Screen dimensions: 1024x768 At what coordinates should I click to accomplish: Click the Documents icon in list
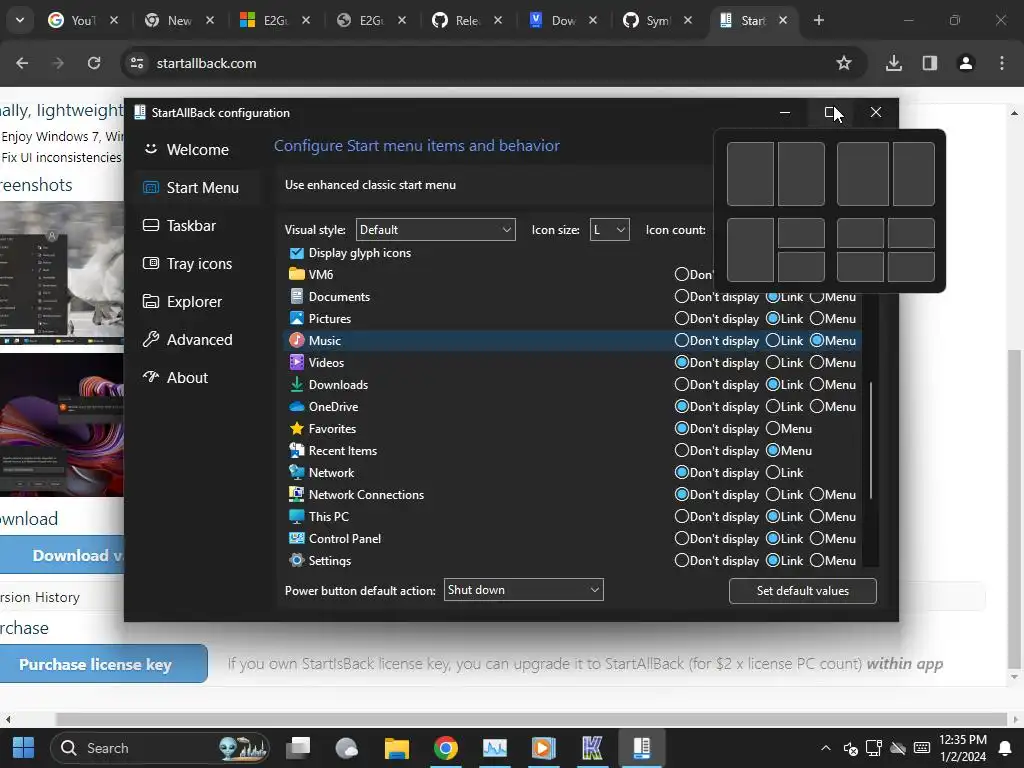[x=296, y=296]
